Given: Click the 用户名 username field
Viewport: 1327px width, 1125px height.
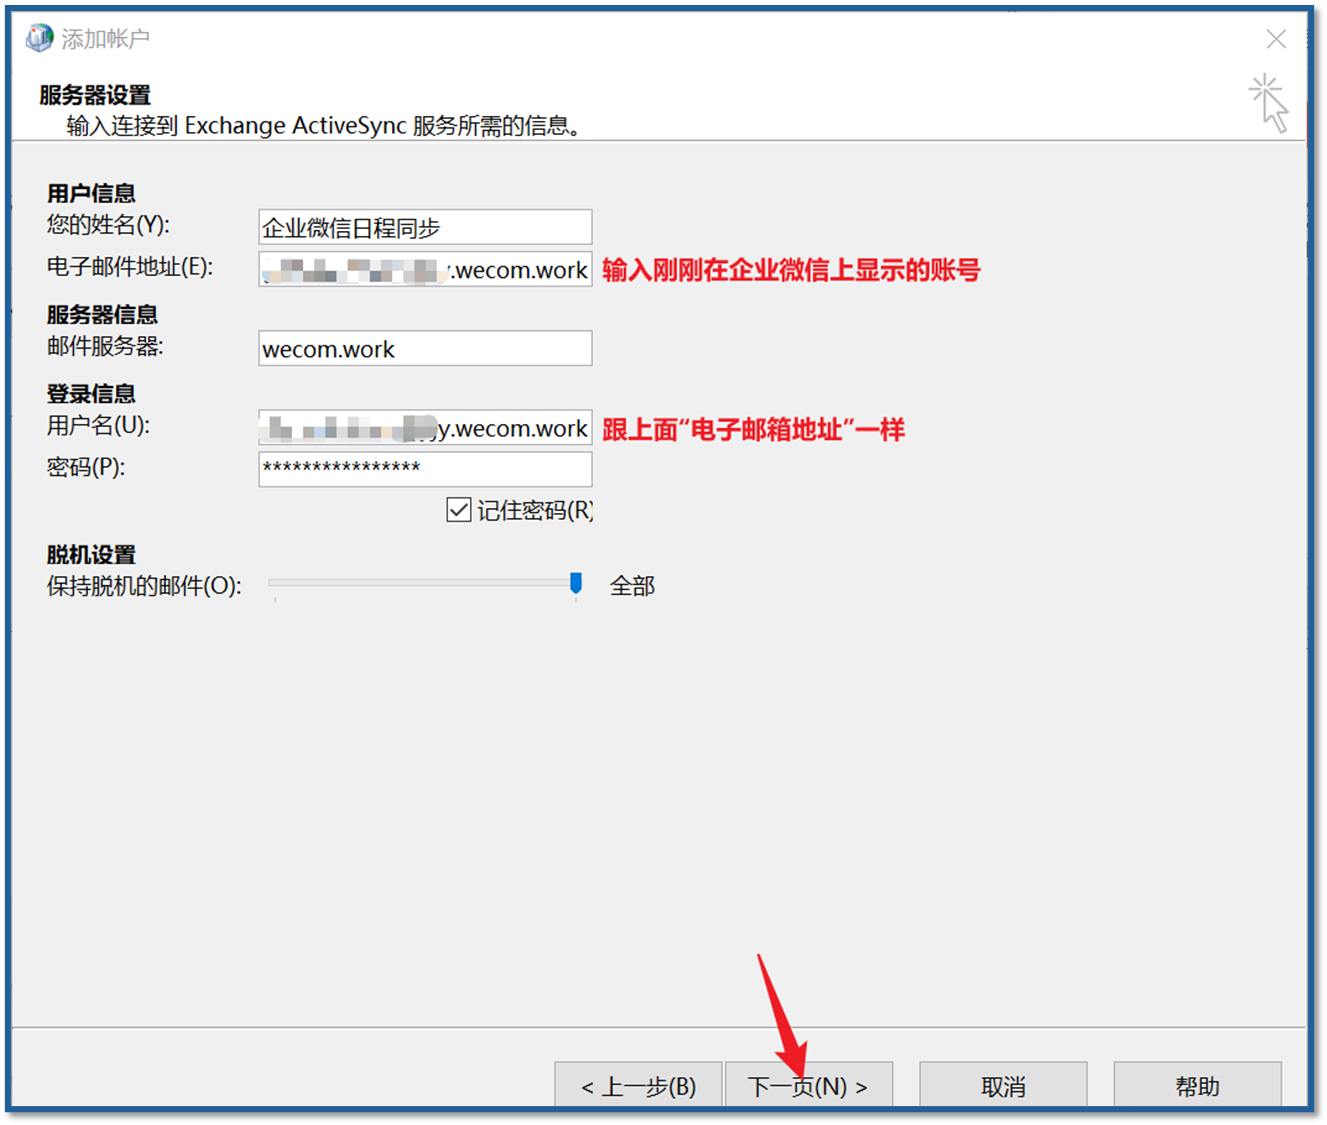Looking at the screenshot, I should coord(425,428).
